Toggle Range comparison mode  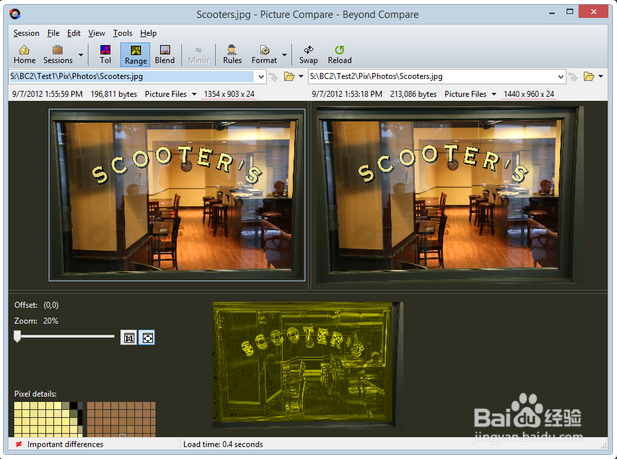pos(136,54)
